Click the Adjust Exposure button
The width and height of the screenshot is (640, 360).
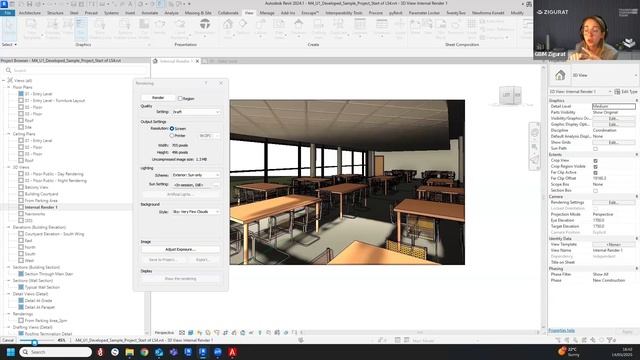[x=180, y=249]
